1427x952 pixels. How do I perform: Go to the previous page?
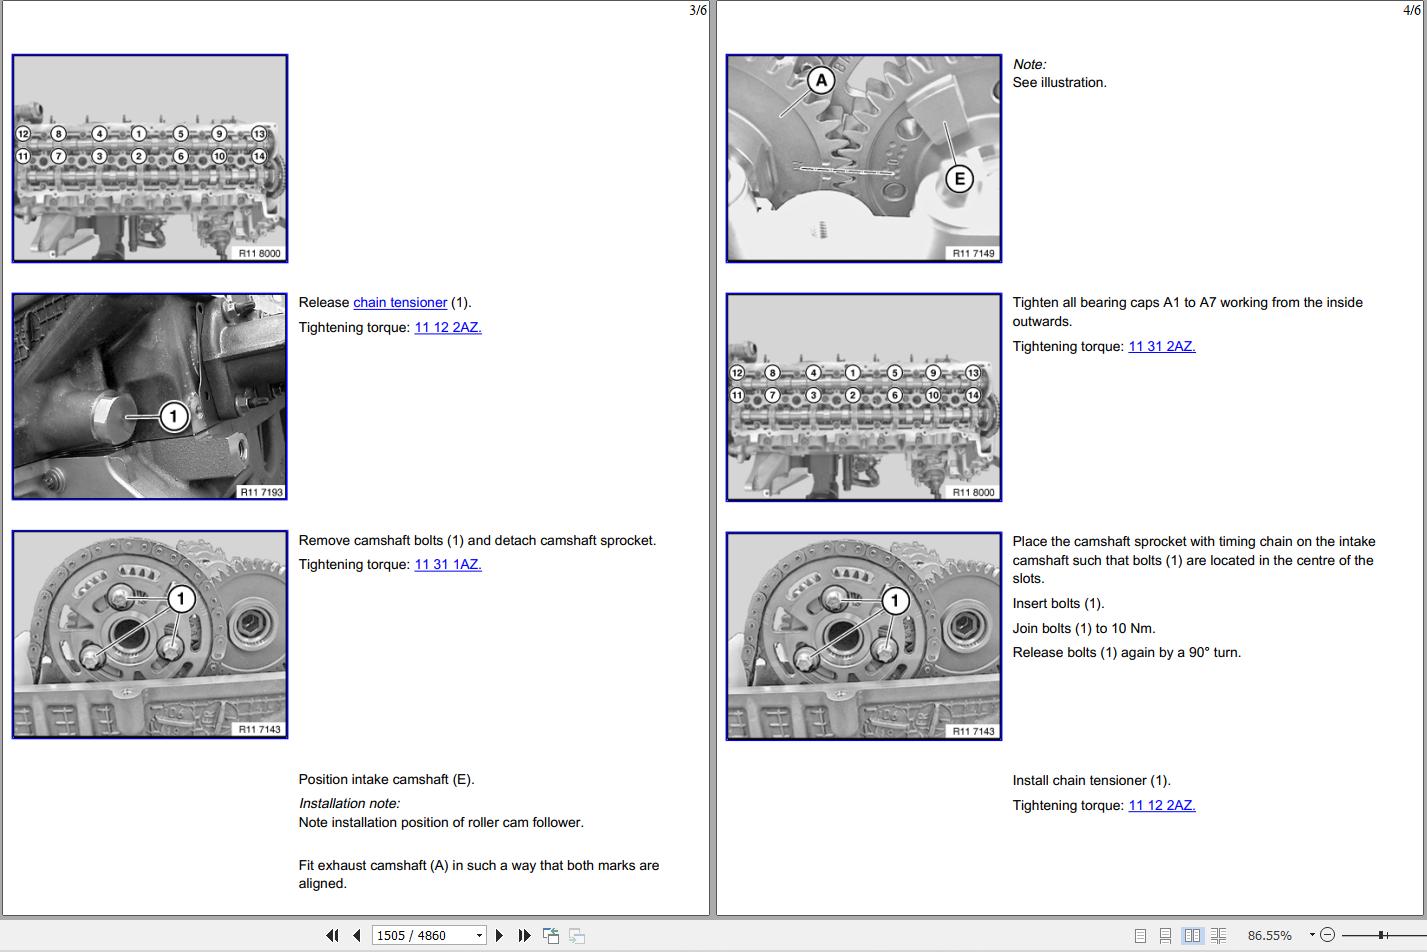pyautogui.click(x=357, y=935)
